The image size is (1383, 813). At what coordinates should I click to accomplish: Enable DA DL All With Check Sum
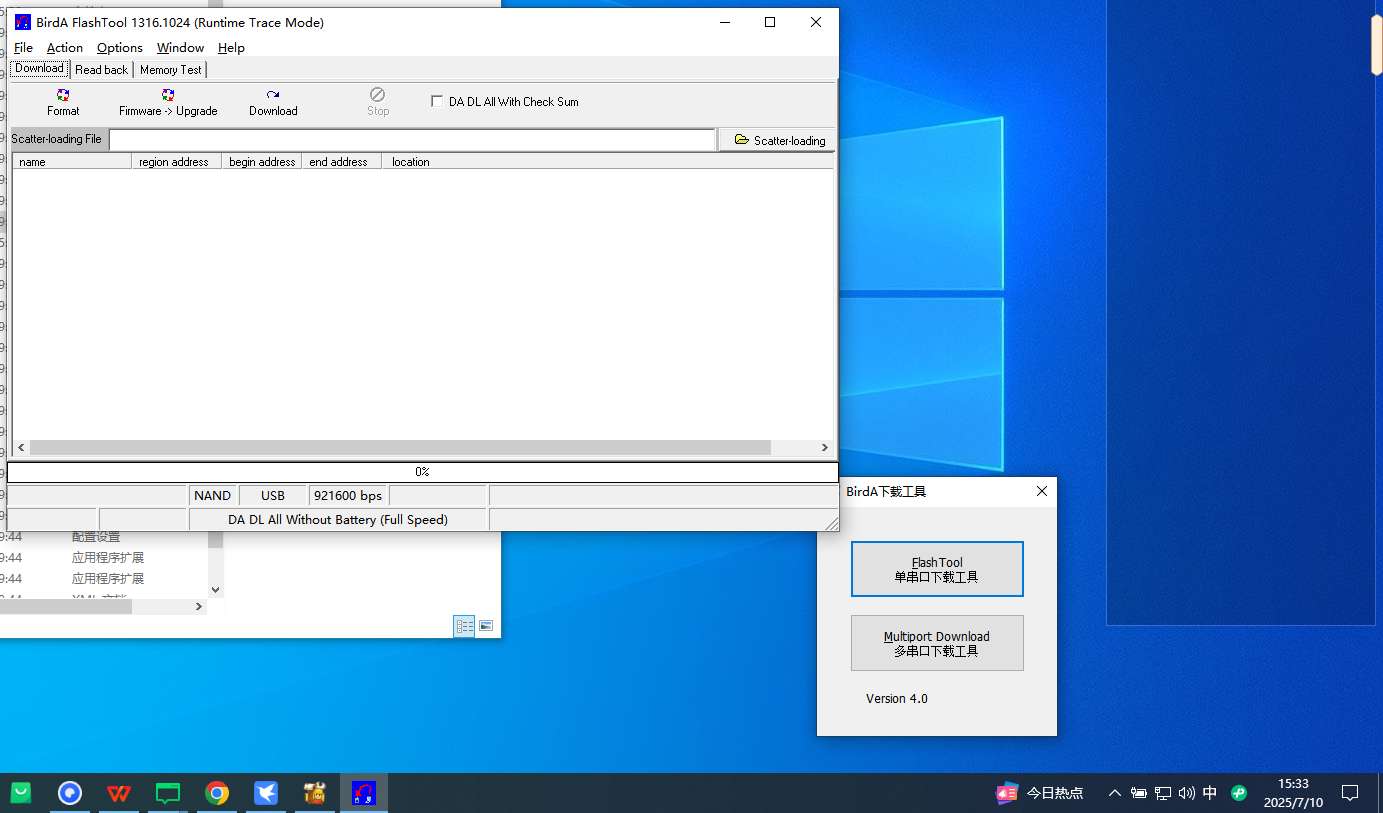(x=437, y=101)
